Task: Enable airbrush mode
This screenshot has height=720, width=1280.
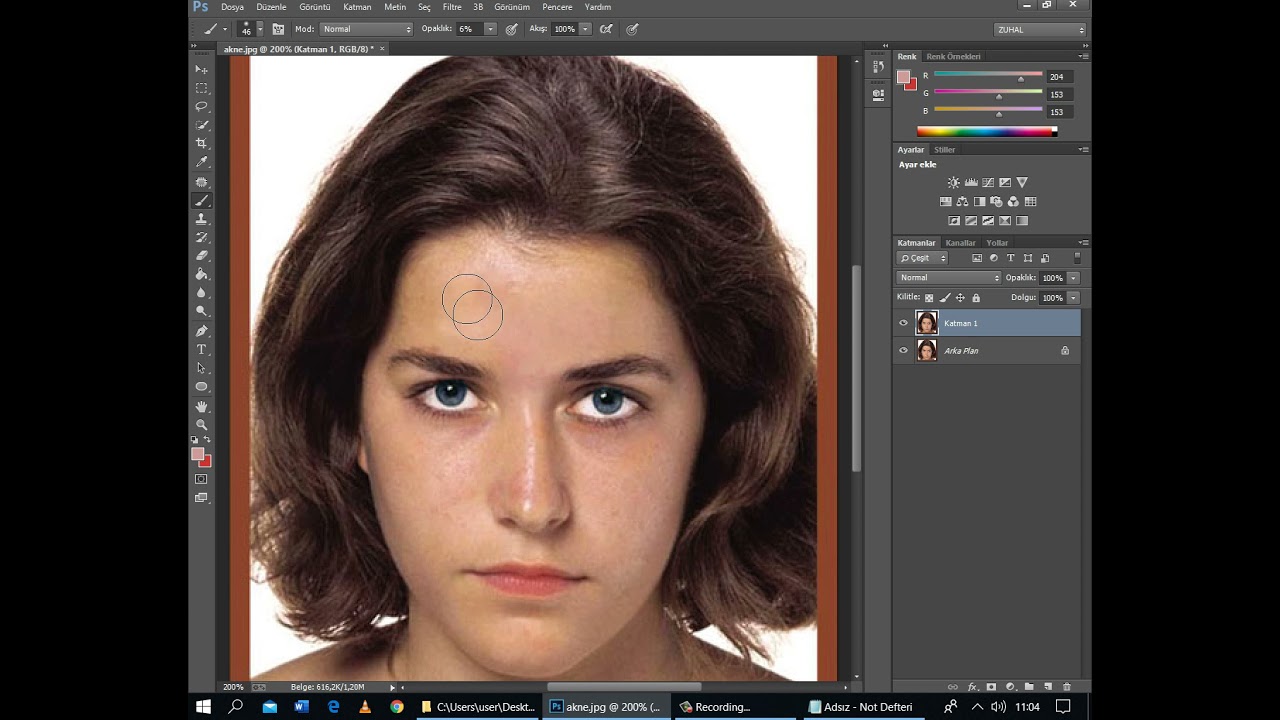Action: 606,29
